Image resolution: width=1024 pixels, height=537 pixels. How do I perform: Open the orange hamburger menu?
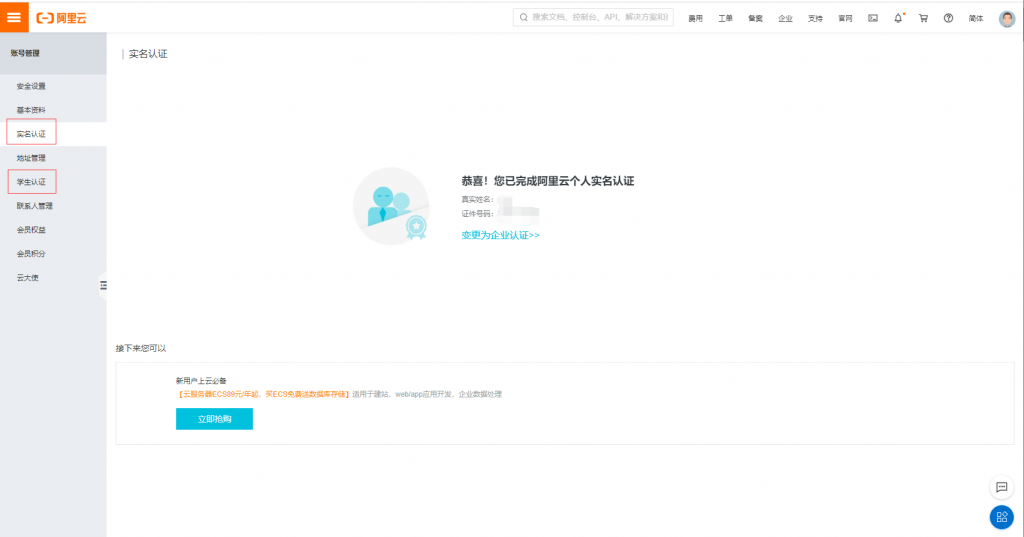[14, 17]
